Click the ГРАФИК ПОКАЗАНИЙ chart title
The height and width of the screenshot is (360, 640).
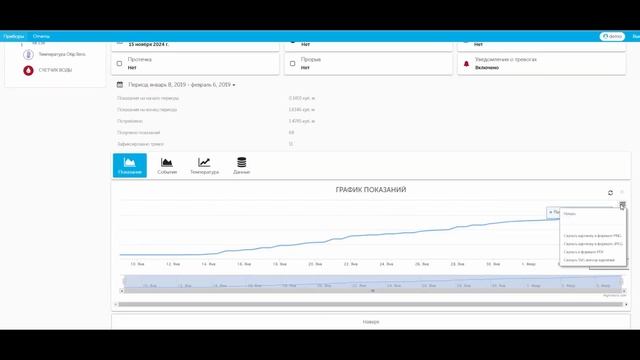click(x=371, y=190)
